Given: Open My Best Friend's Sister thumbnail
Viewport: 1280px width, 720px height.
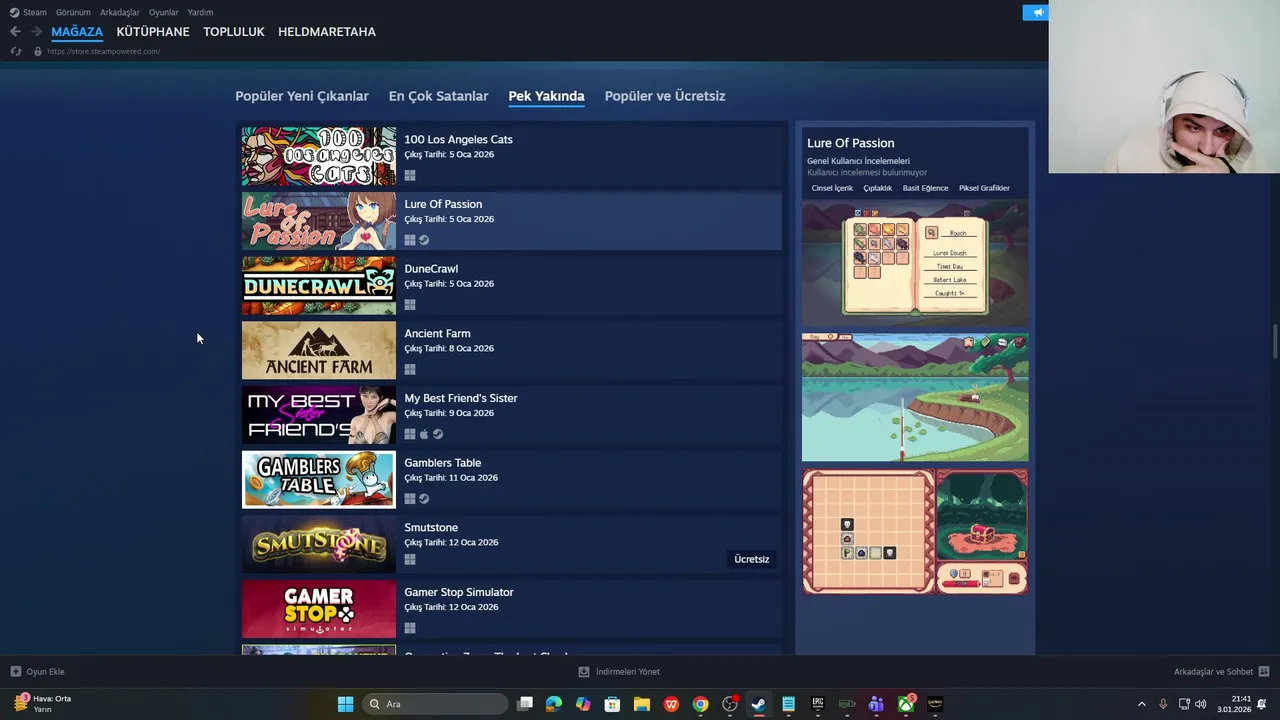Looking at the screenshot, I should pos(319,415).
